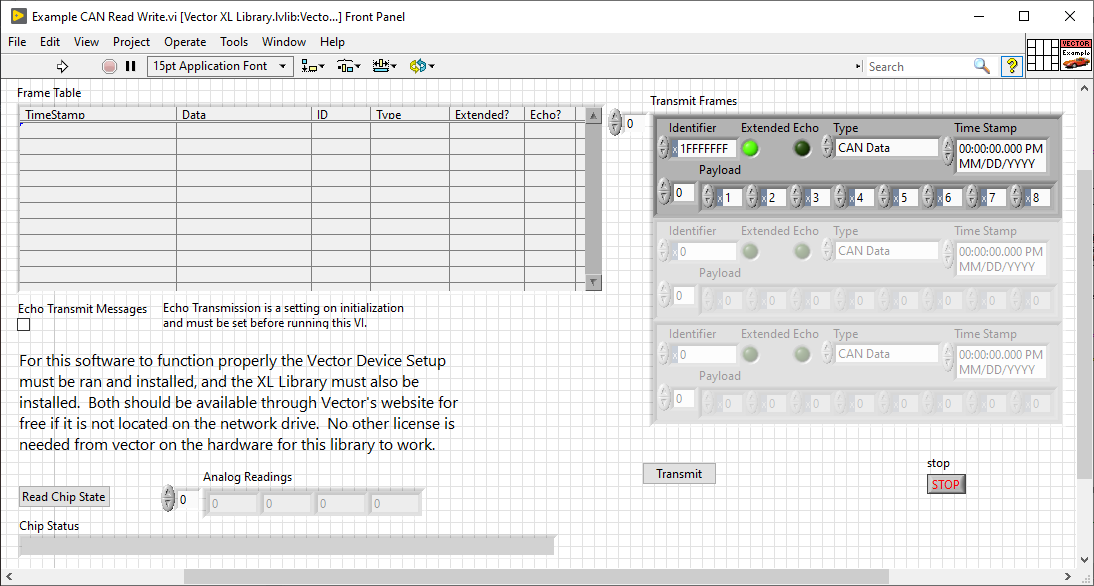1094x586 pixels.
Task: Click the window vertical scrollbar thumb
Action: pyautogui.click(x=1084, y=324)
